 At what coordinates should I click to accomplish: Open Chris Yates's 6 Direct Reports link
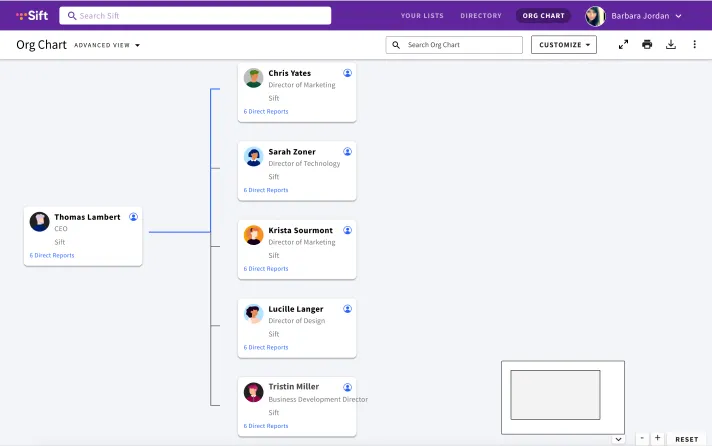(266, 111)
